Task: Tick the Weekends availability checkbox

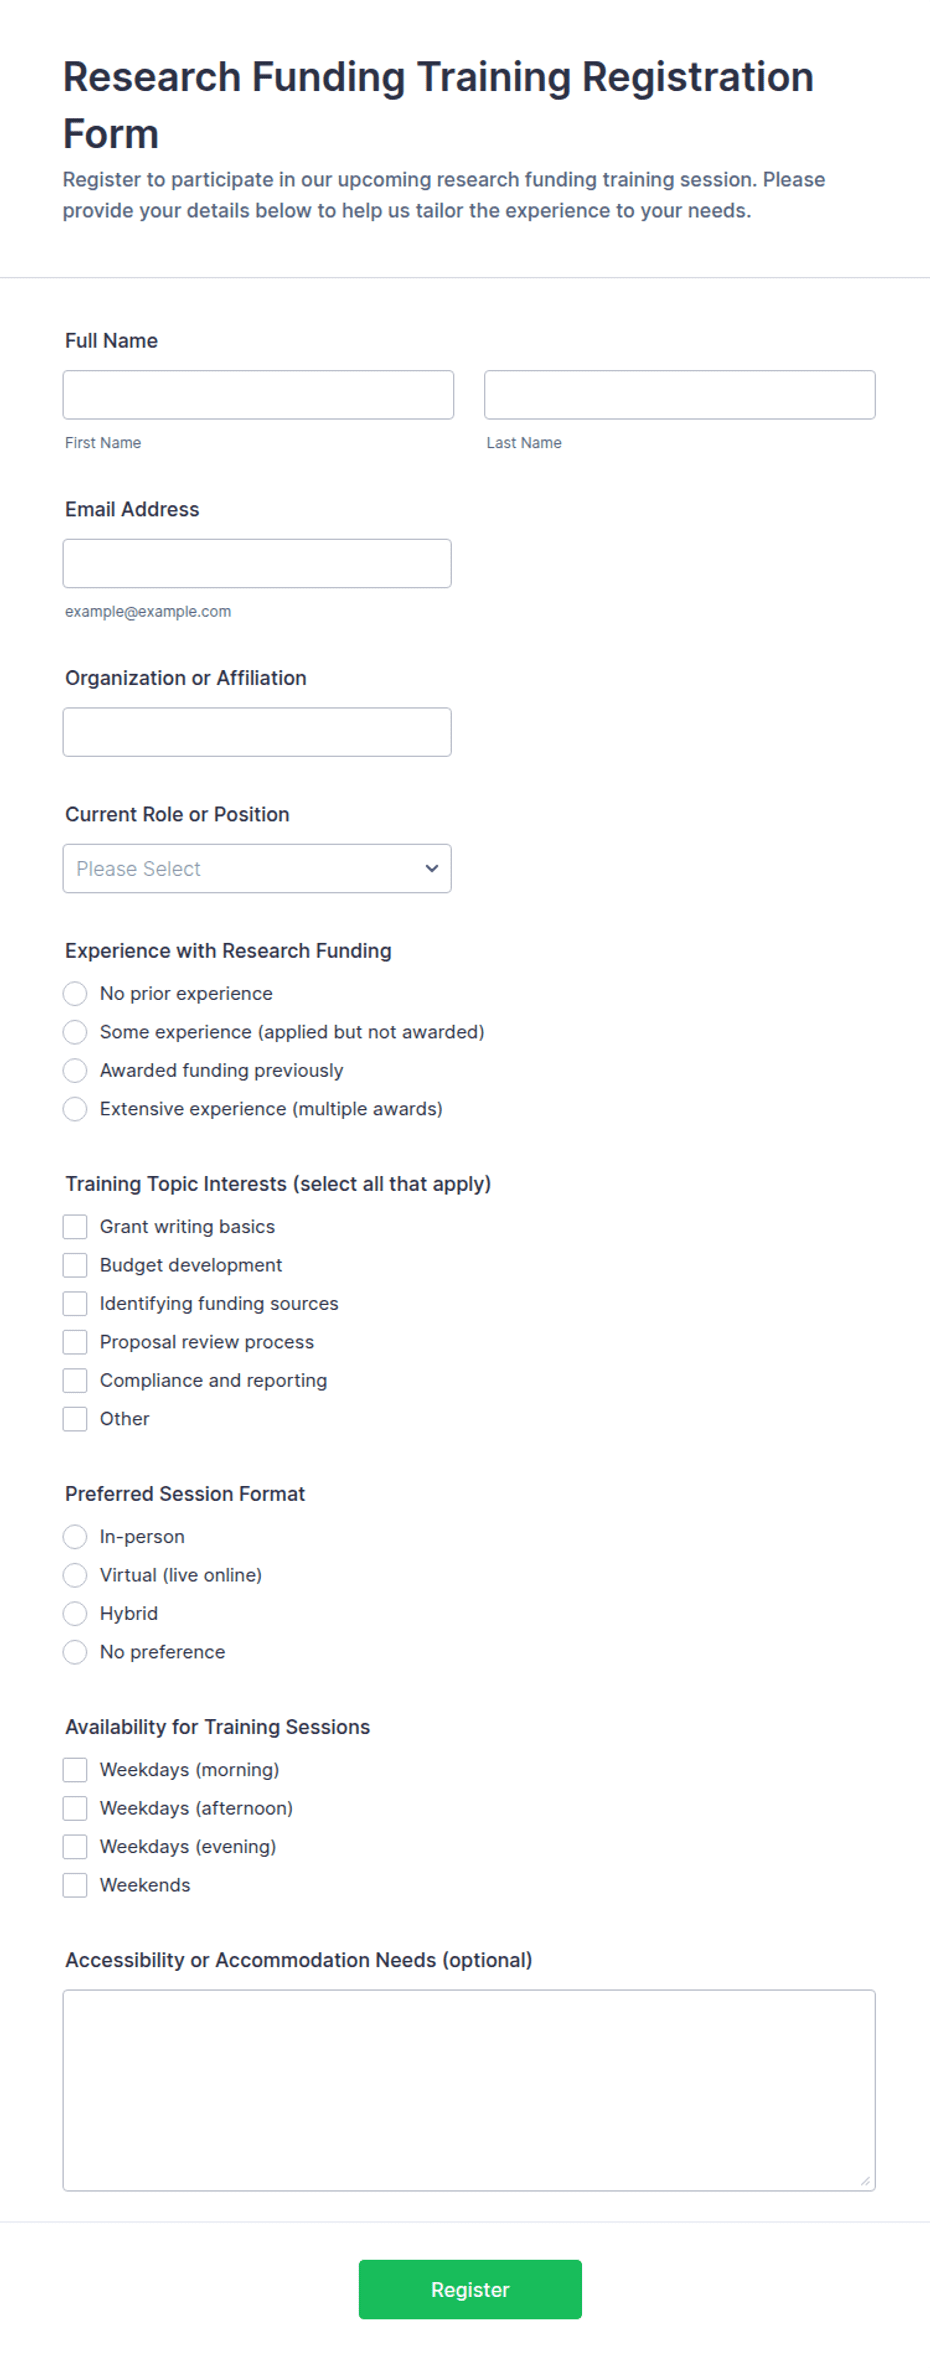Action: coord(75,1885)
